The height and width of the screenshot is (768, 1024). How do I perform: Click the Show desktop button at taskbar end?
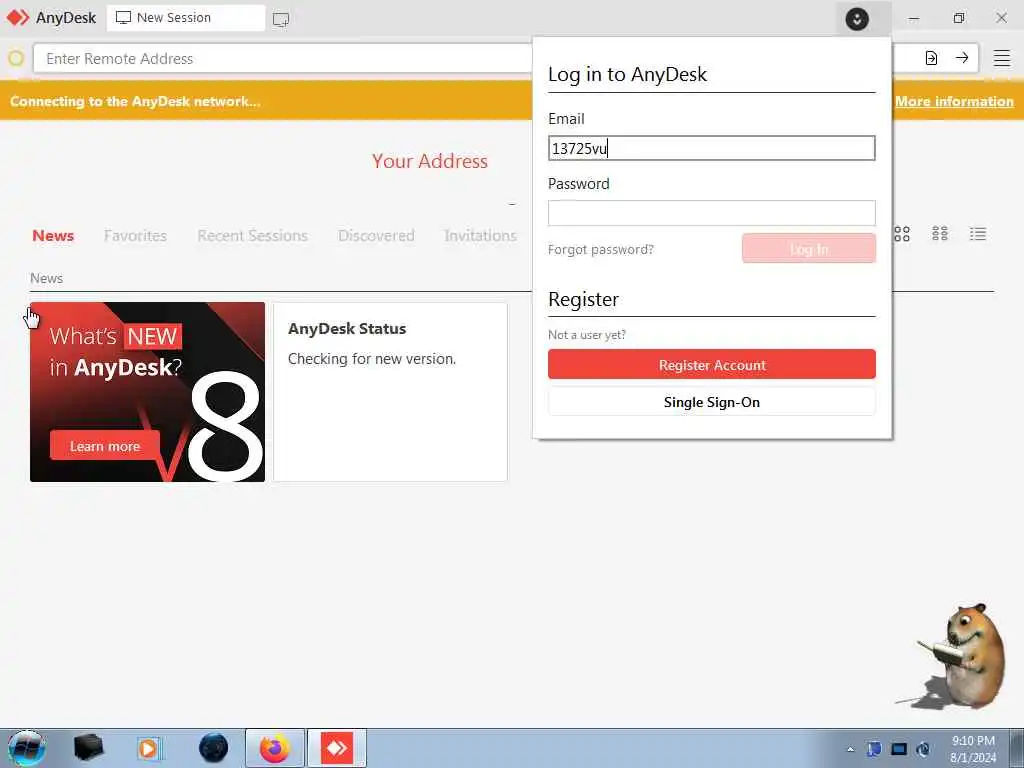tap(1016, 748)
